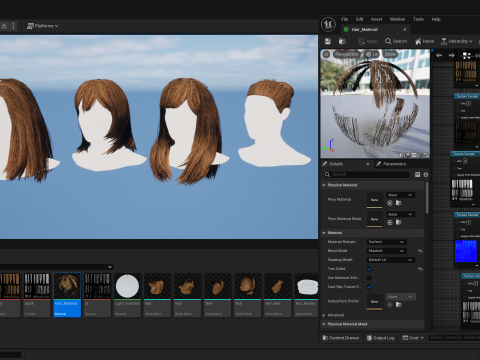
Task: Click the Apply toolbar button
Action: point(367,41)
